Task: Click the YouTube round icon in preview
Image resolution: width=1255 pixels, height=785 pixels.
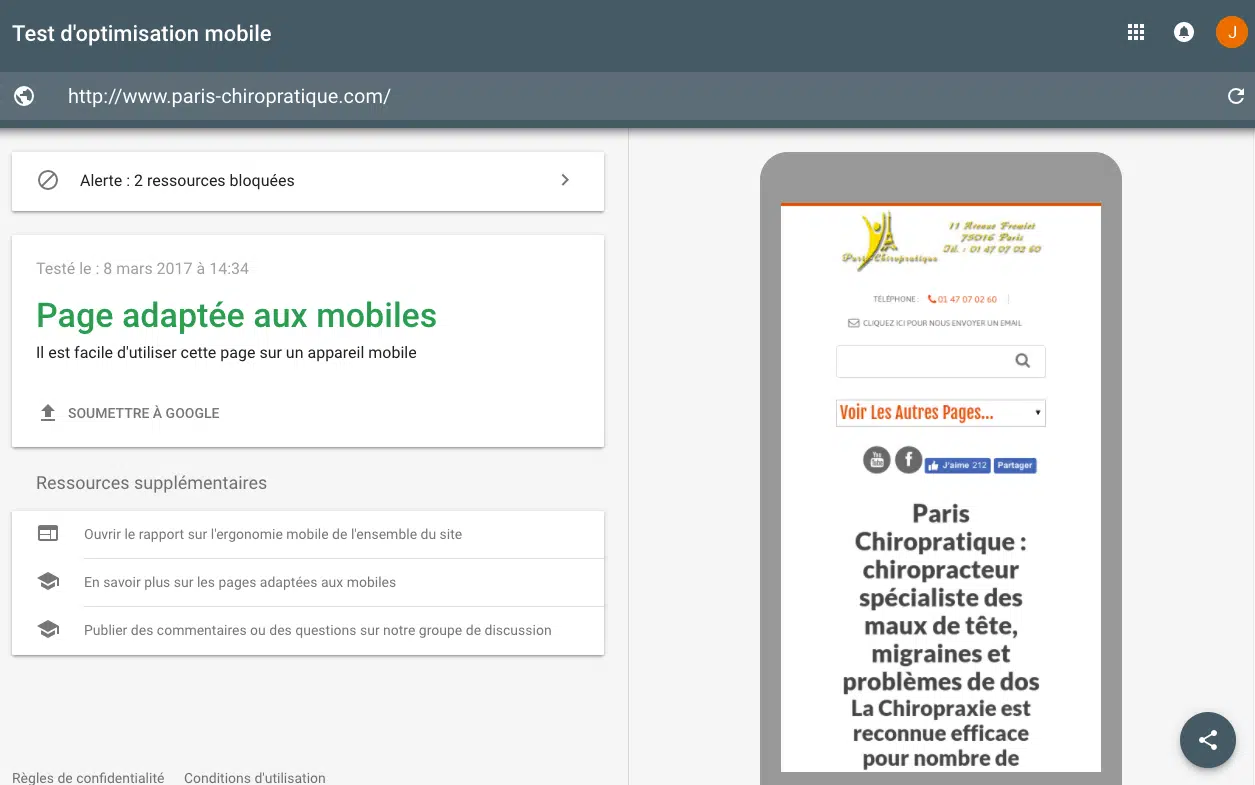Action: (877, 460)
